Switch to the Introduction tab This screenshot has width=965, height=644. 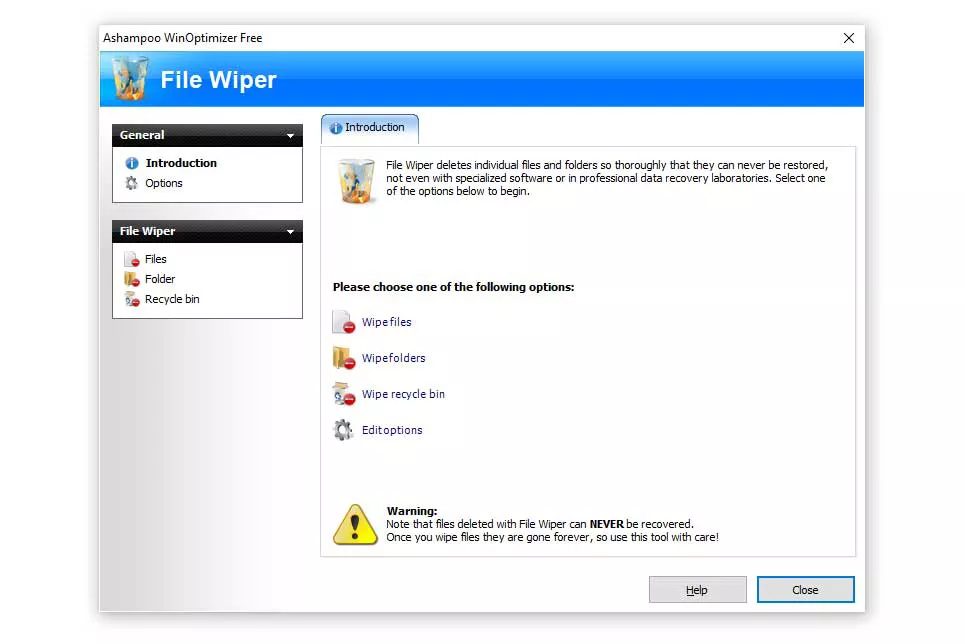point(369,128)
